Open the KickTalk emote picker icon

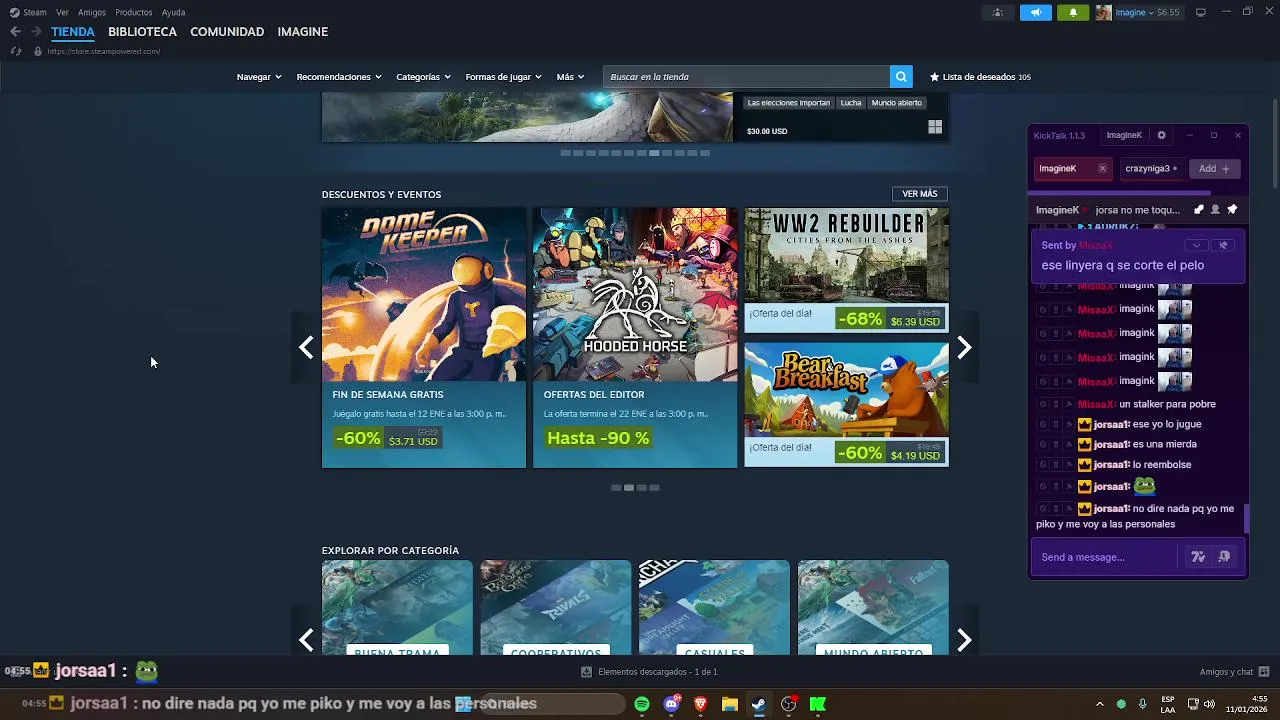[1224, 557]
